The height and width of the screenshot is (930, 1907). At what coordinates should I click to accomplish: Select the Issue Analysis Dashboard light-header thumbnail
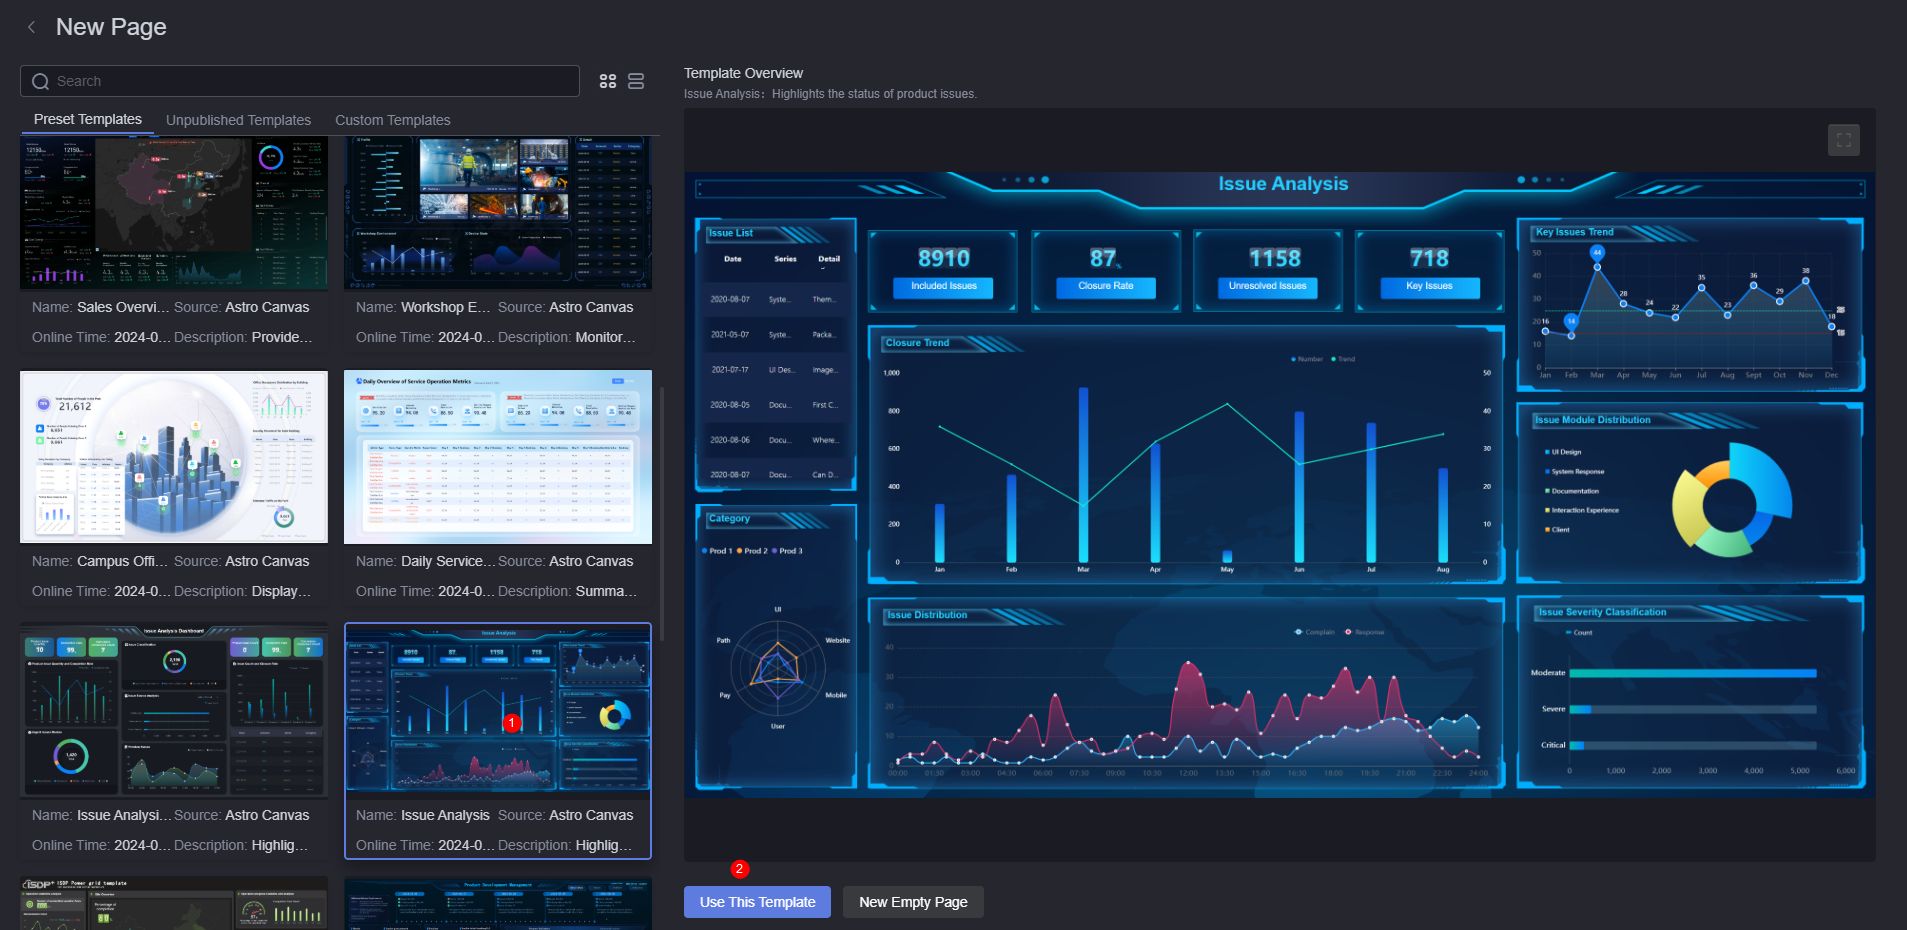174,711
